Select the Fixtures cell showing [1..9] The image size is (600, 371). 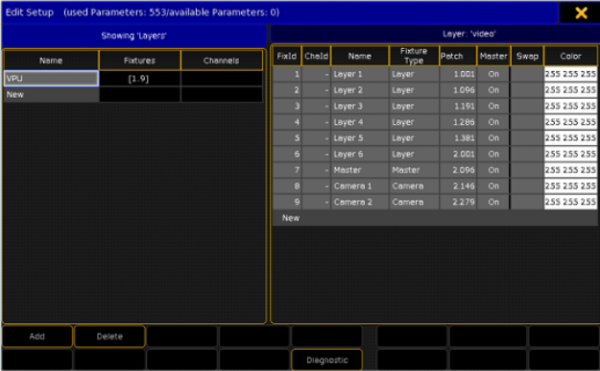[139, 78]
